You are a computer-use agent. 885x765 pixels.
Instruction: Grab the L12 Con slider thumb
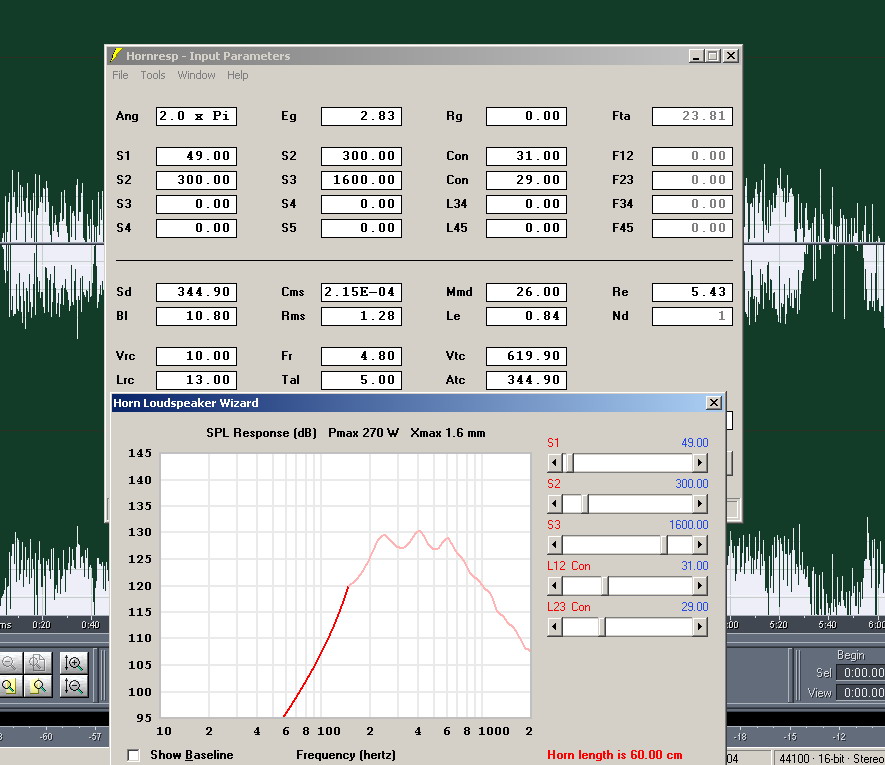click(604, 586)
